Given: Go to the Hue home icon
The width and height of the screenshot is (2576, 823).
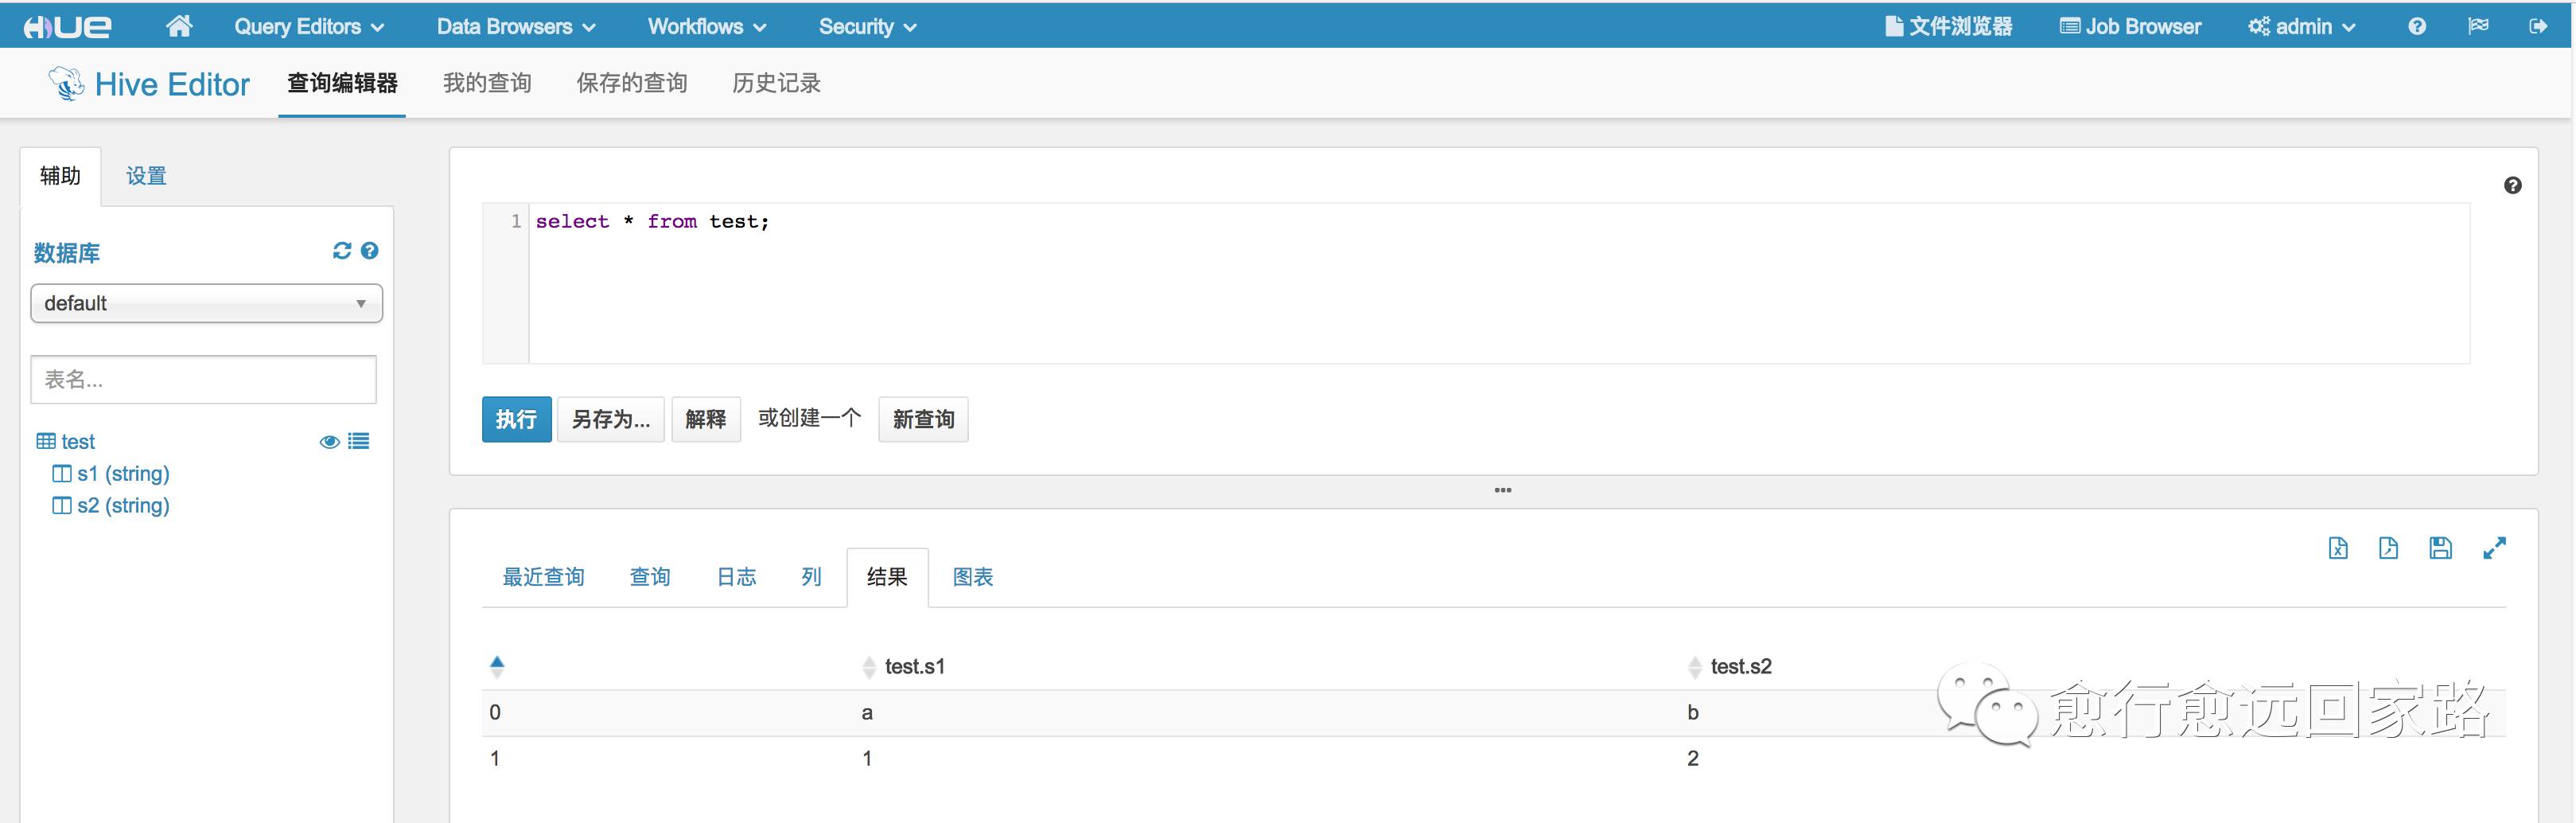Looking at the screenshot, I should [179, 26].
